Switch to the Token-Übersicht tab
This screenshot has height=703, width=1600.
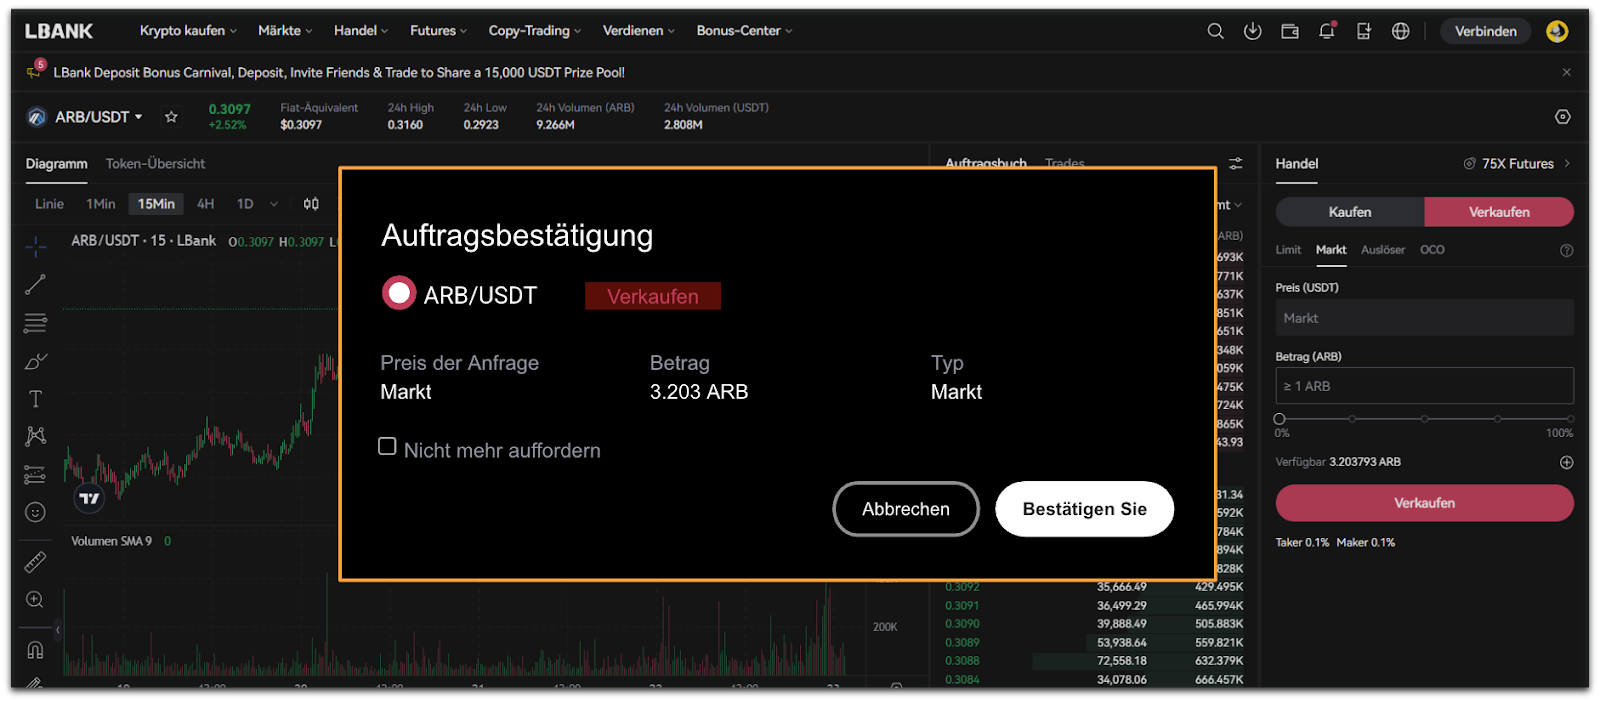coord(155,164)
